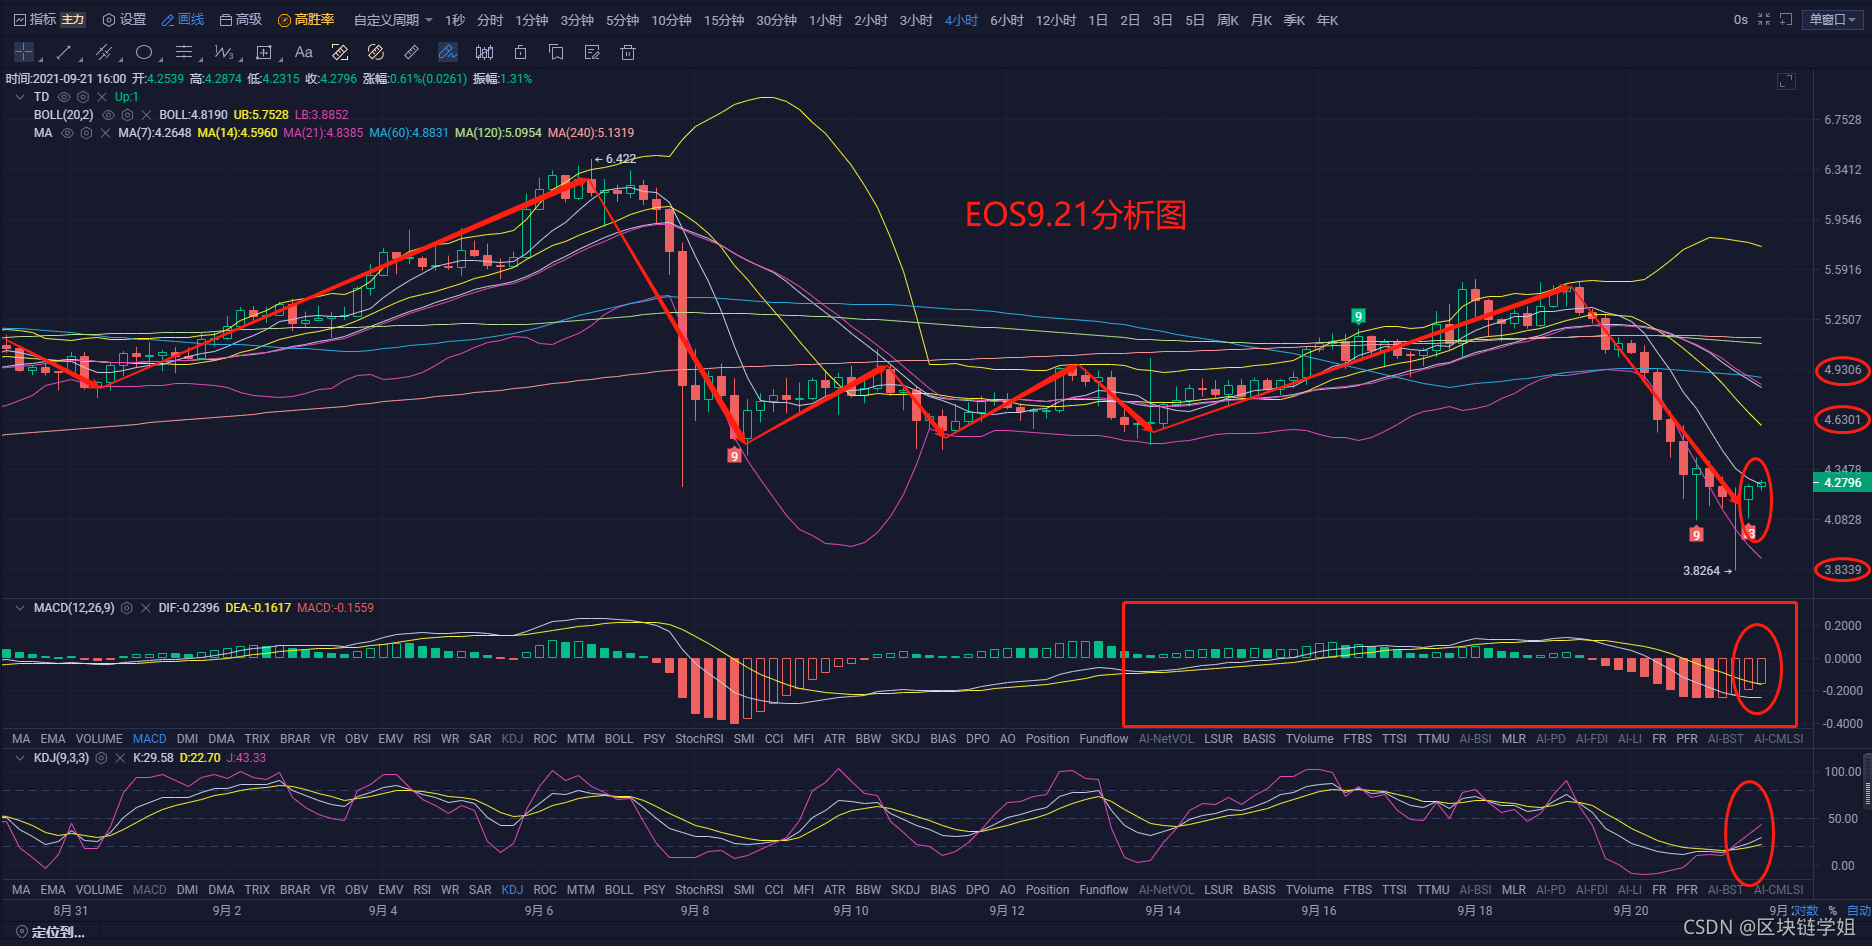Click the 定位到... locate button
Screen dimensions: 1872x946
[50, 932]
